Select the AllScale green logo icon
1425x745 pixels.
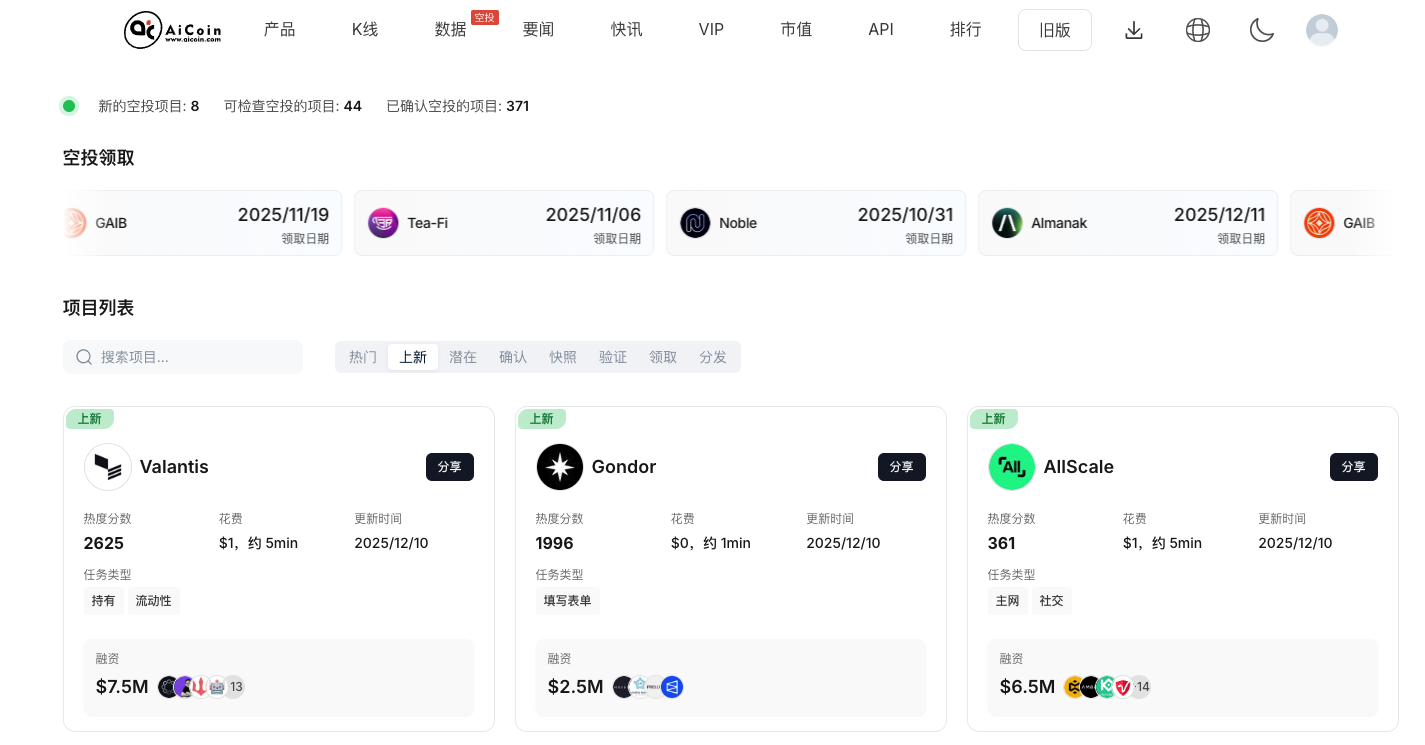1011,466
